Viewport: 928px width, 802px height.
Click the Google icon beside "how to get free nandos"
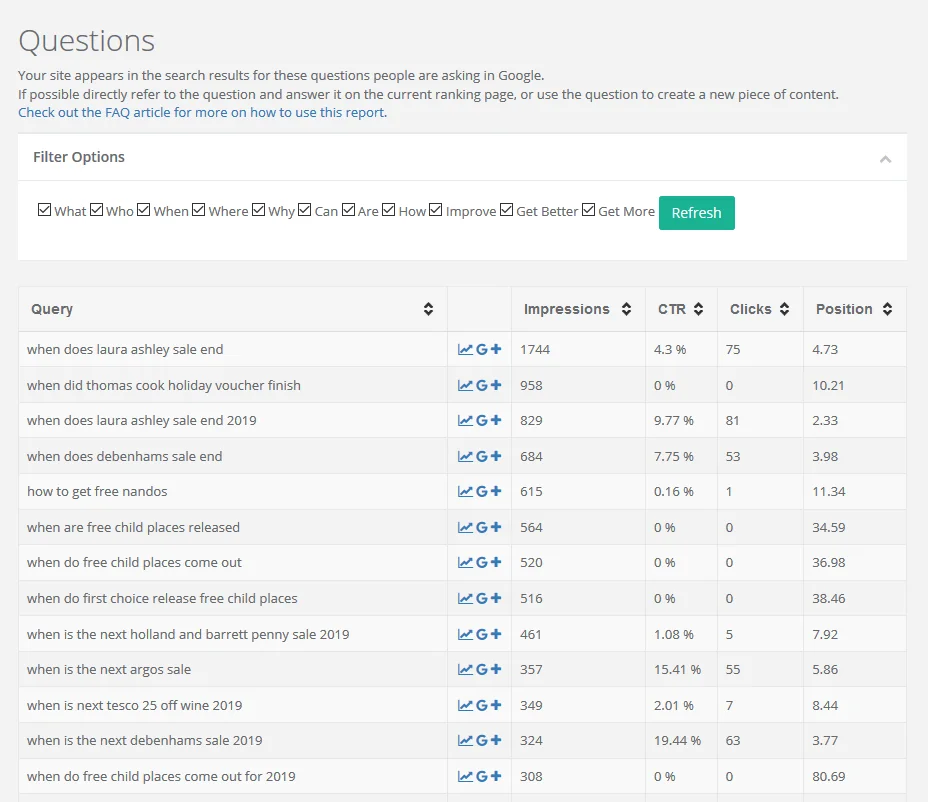pyautogui.click(x=482, y=491)
